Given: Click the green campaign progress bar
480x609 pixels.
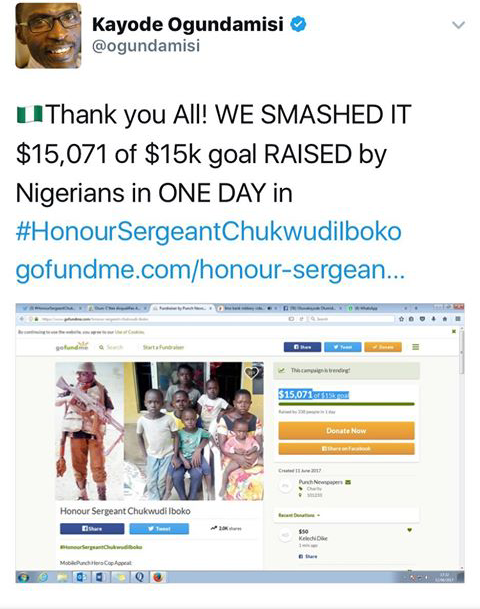Looking at the screenshot, I should (346, 404).
